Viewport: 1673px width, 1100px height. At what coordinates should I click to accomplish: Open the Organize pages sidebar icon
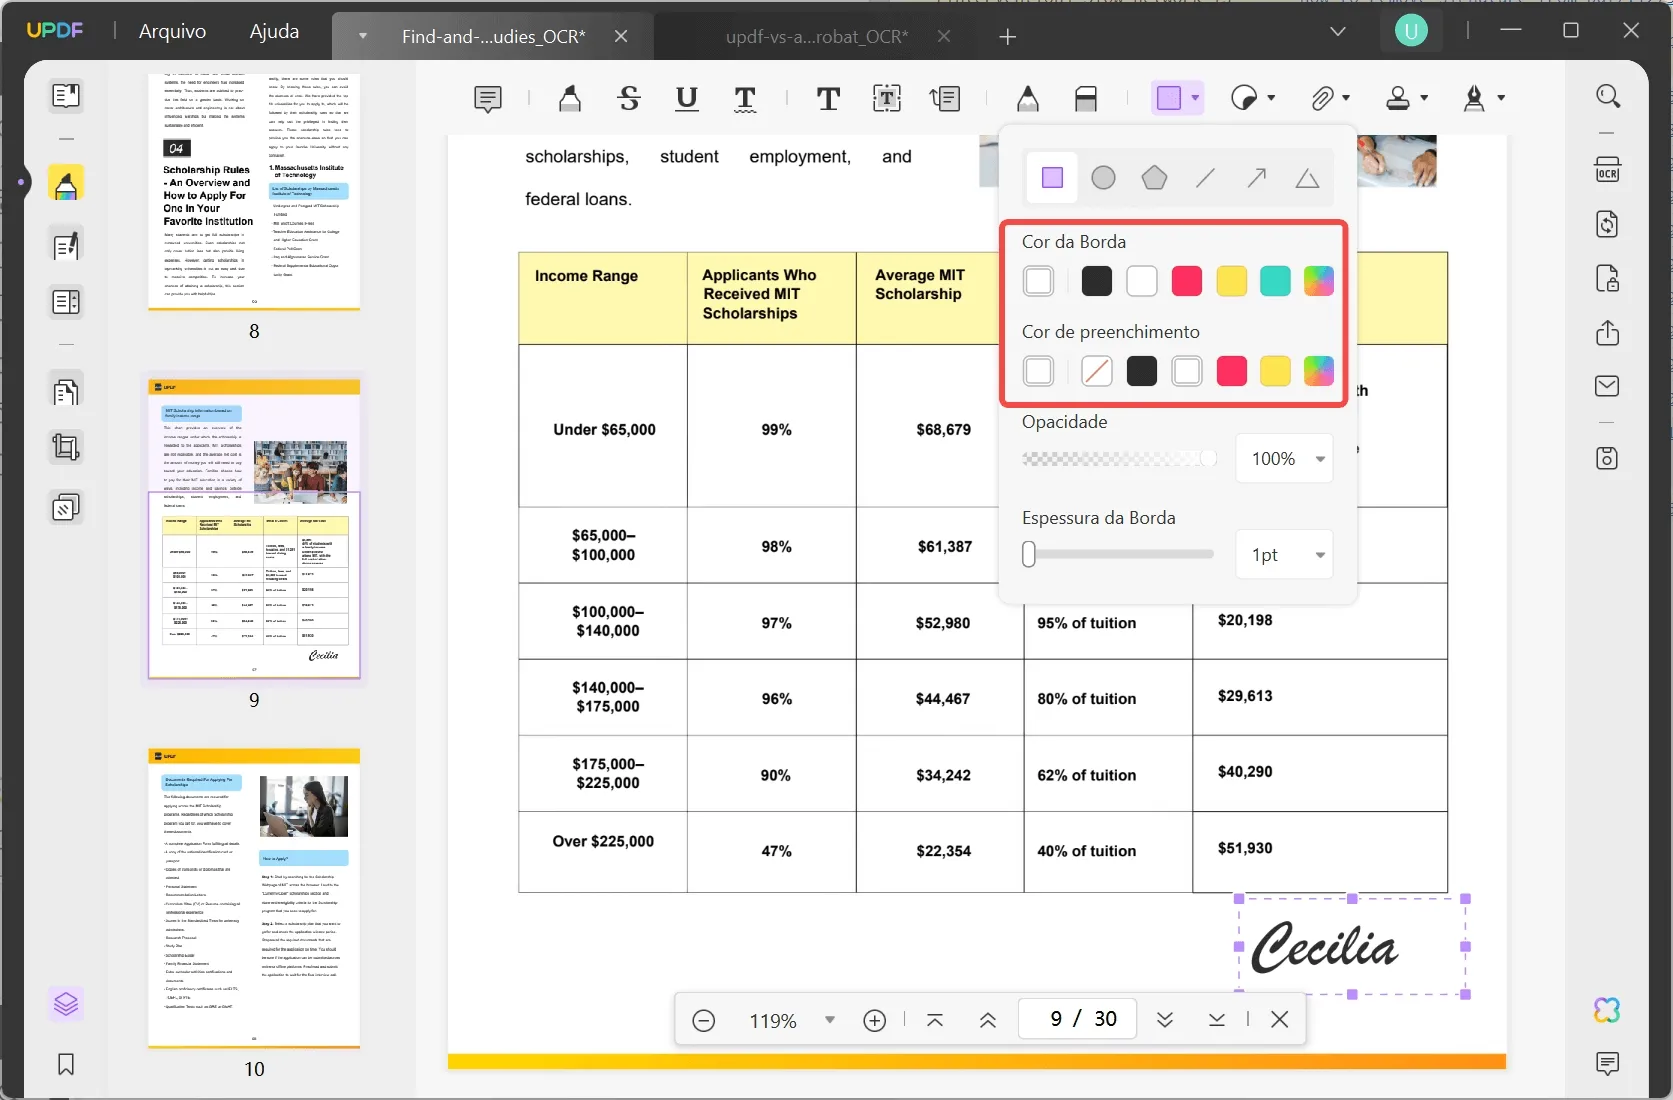coord(66,391)
